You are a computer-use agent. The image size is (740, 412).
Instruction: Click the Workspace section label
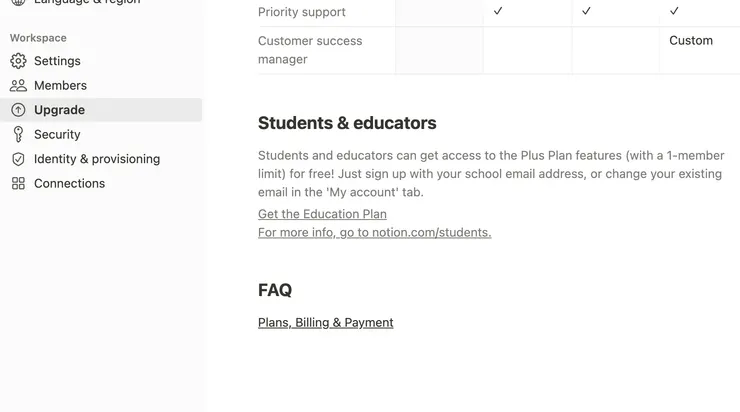tap(38, 38)
